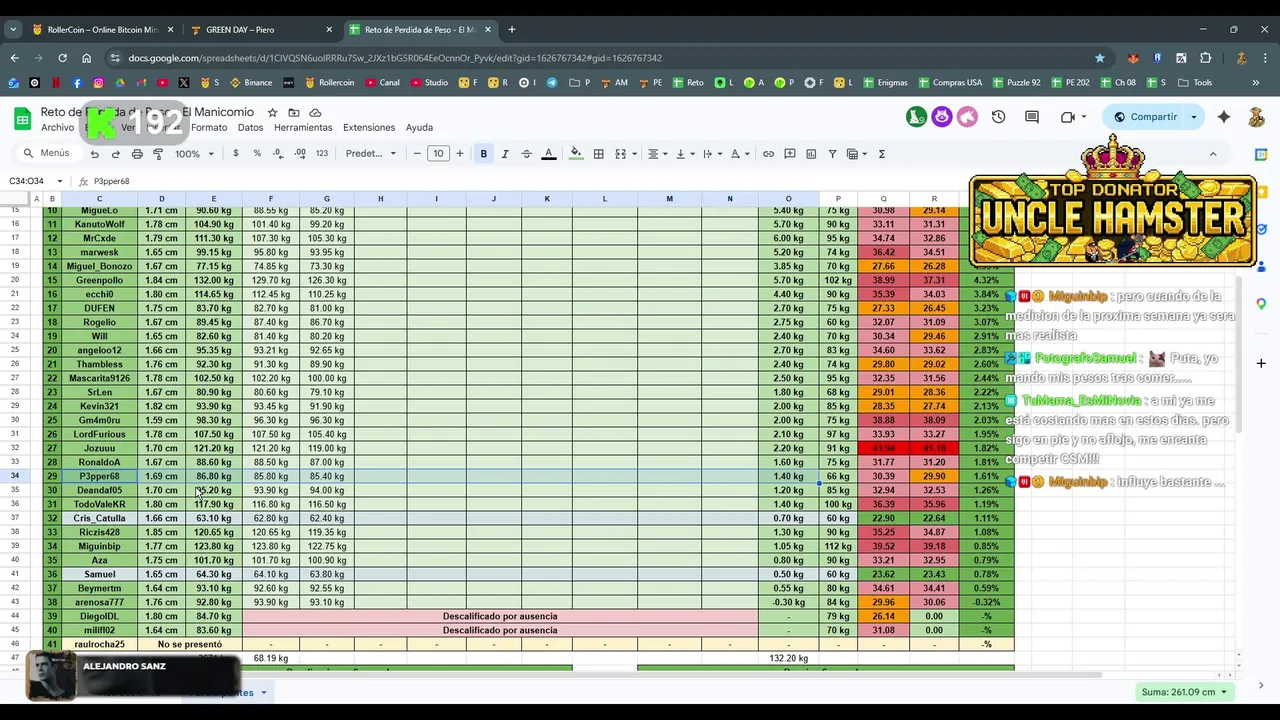Viewport: 1280px width, 720px height.
Task: Switch to the RollerCoin browser tab
Action: tap(102, 30)
